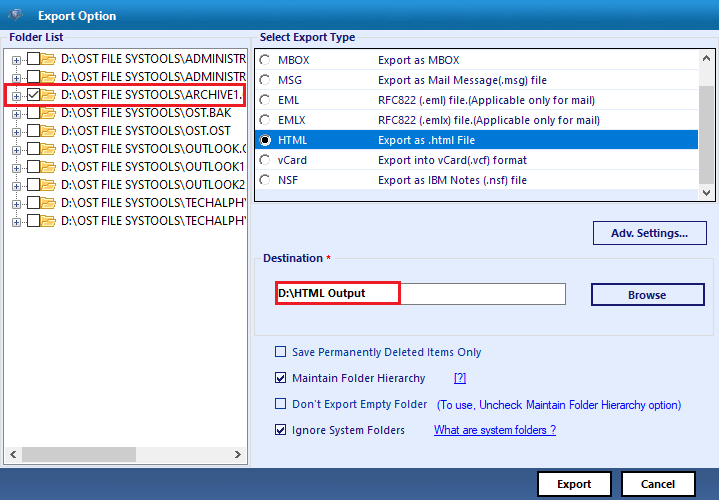Click folder icon of ARCHIVE1 row
The width and height of the screenshot is (719, 500).
[x=48, y=95]
